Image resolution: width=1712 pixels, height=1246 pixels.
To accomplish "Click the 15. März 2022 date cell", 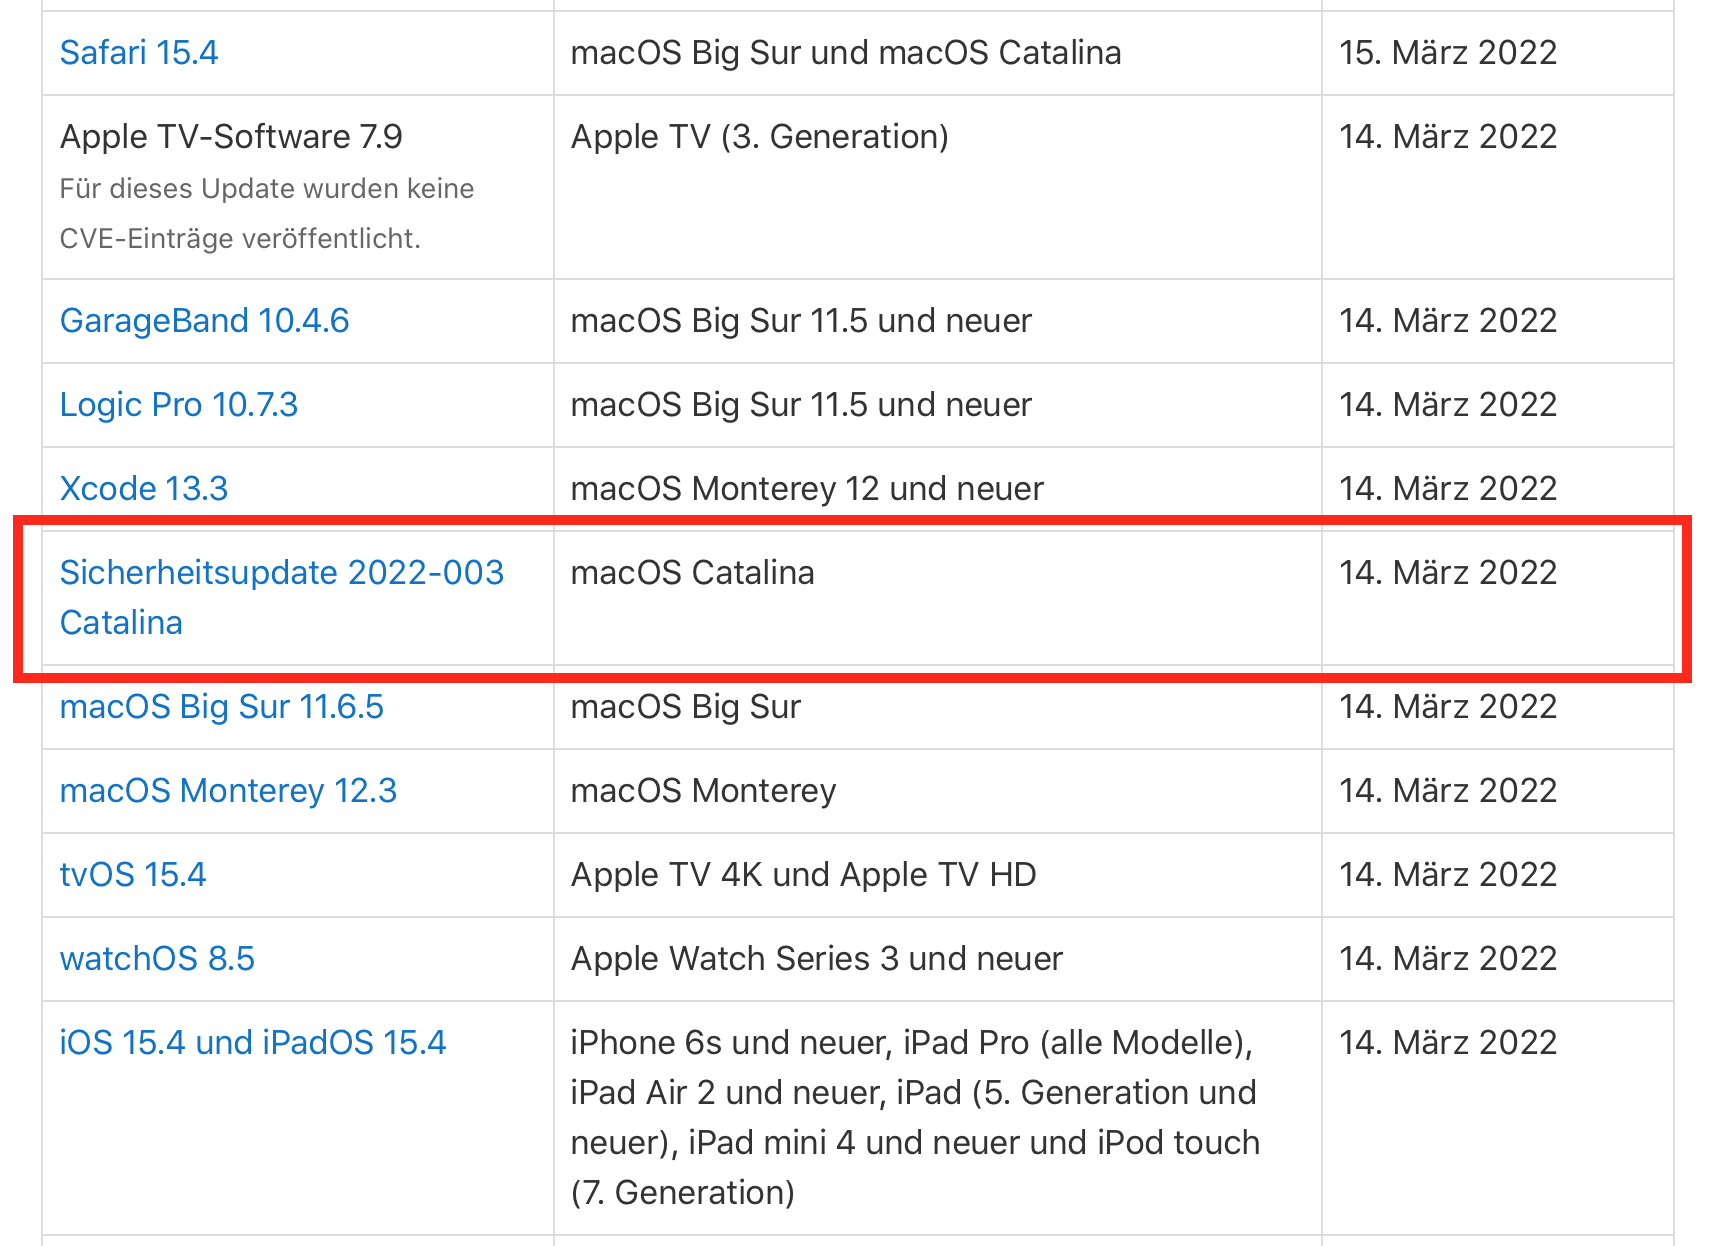I will 1447,53.
